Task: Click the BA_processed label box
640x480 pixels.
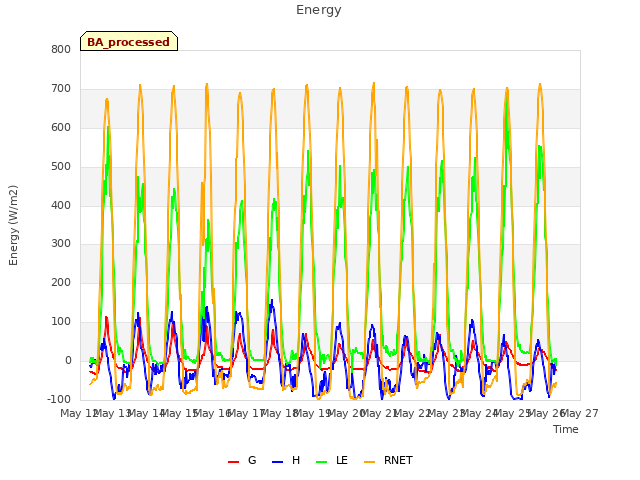Action: click(x=129, y=41)
